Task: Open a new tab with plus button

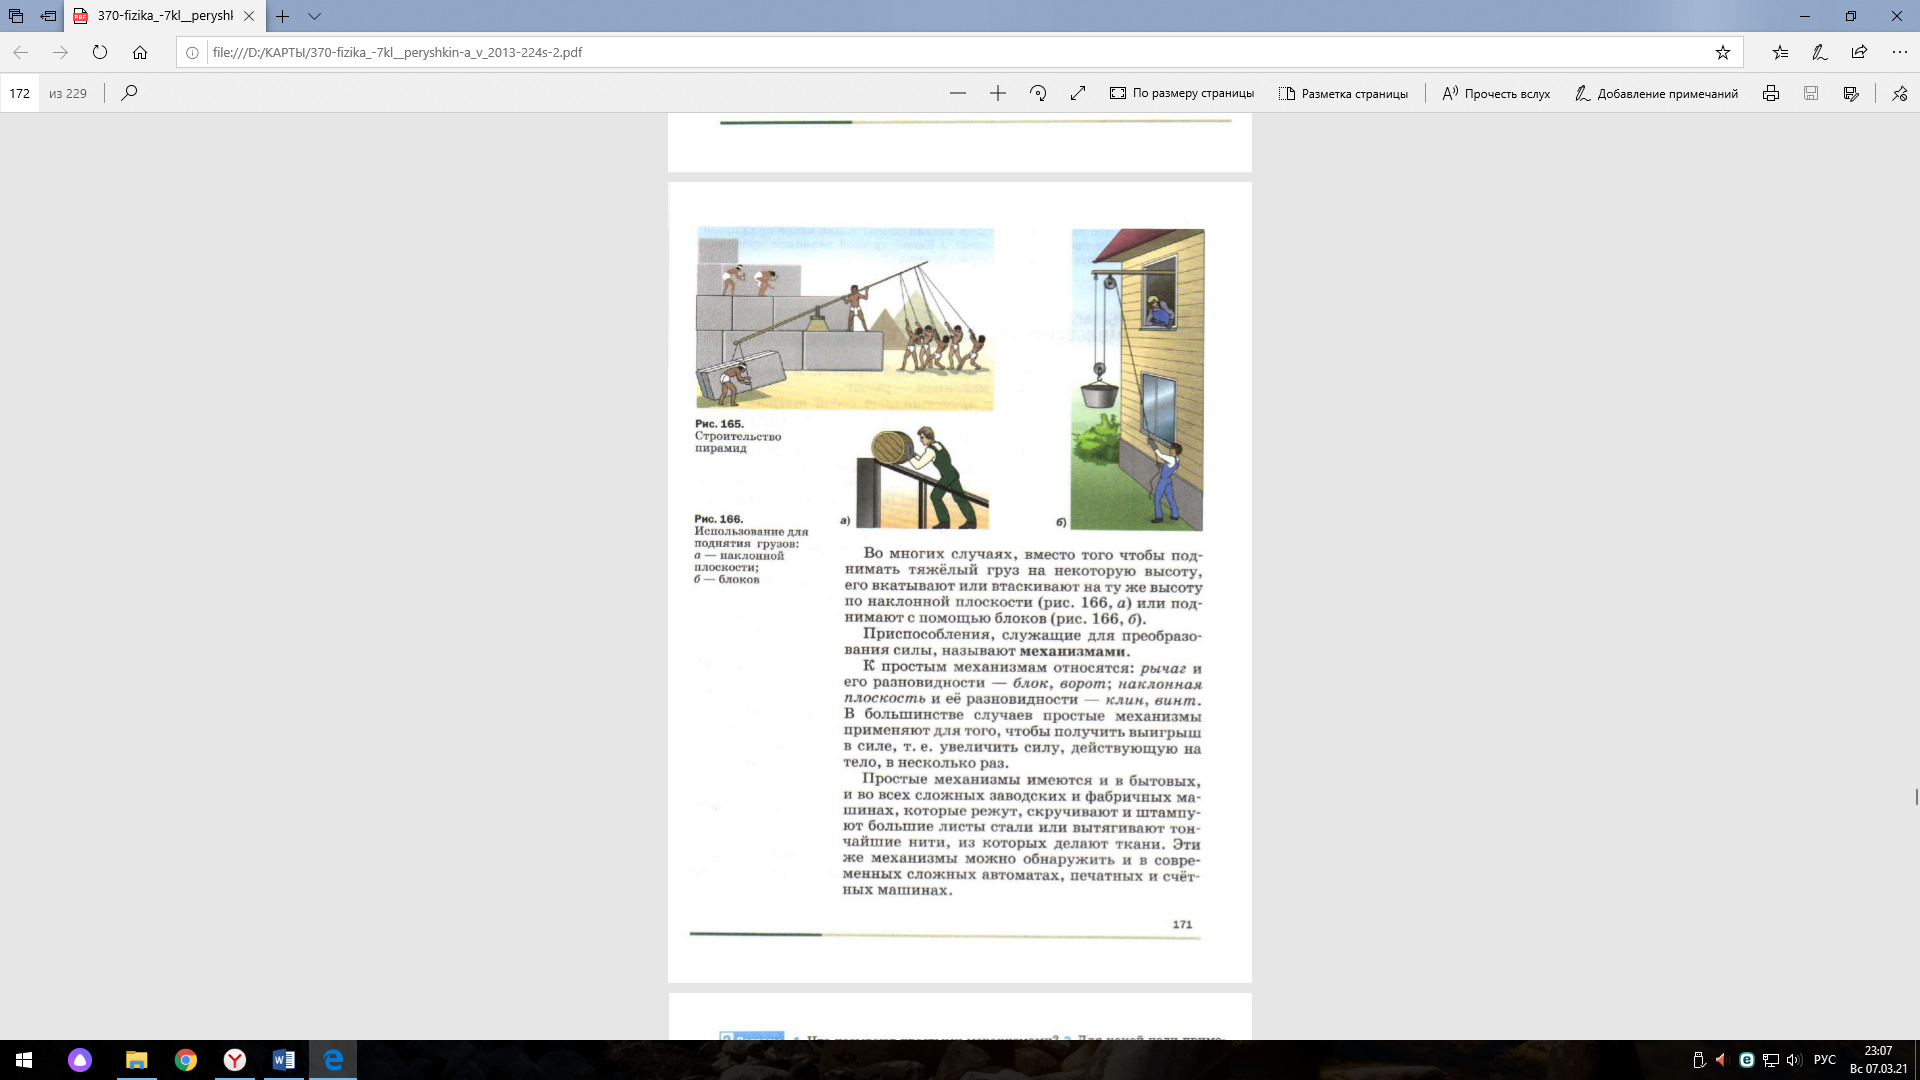Action: tap(283, 16)
